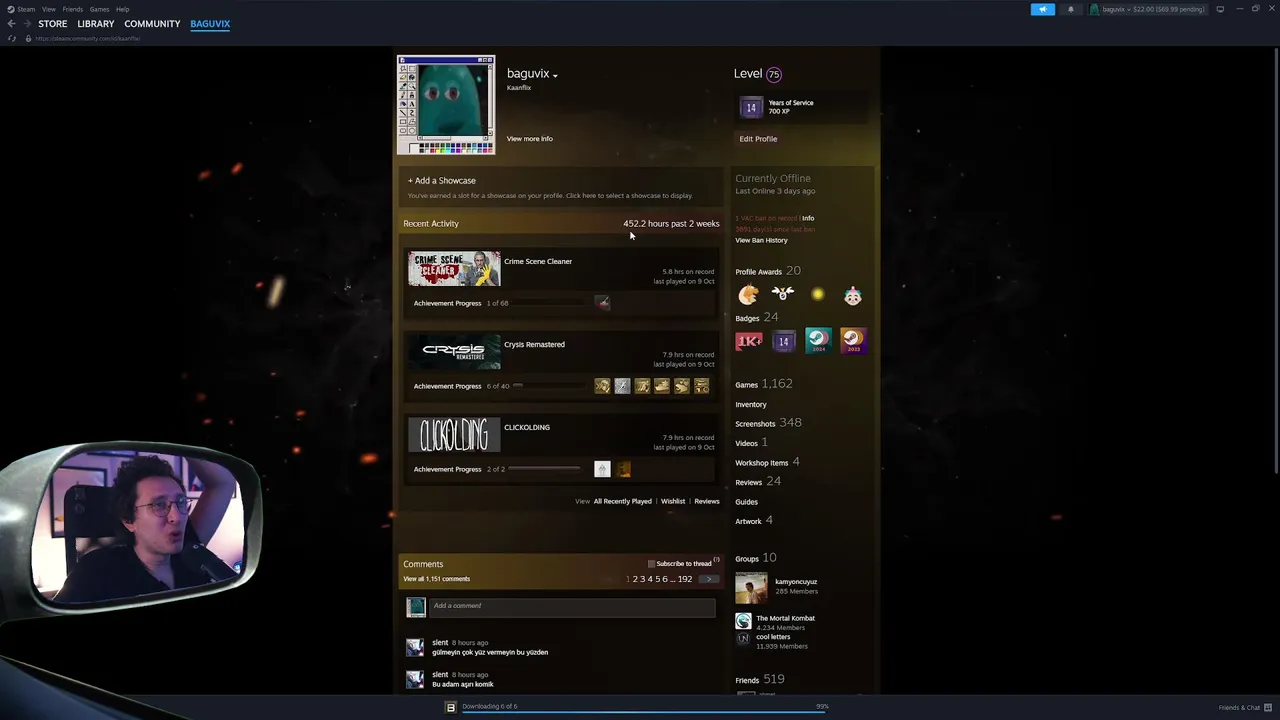Click the VAC ban Info link
1280x720 pixels.
tap(808, 218)
